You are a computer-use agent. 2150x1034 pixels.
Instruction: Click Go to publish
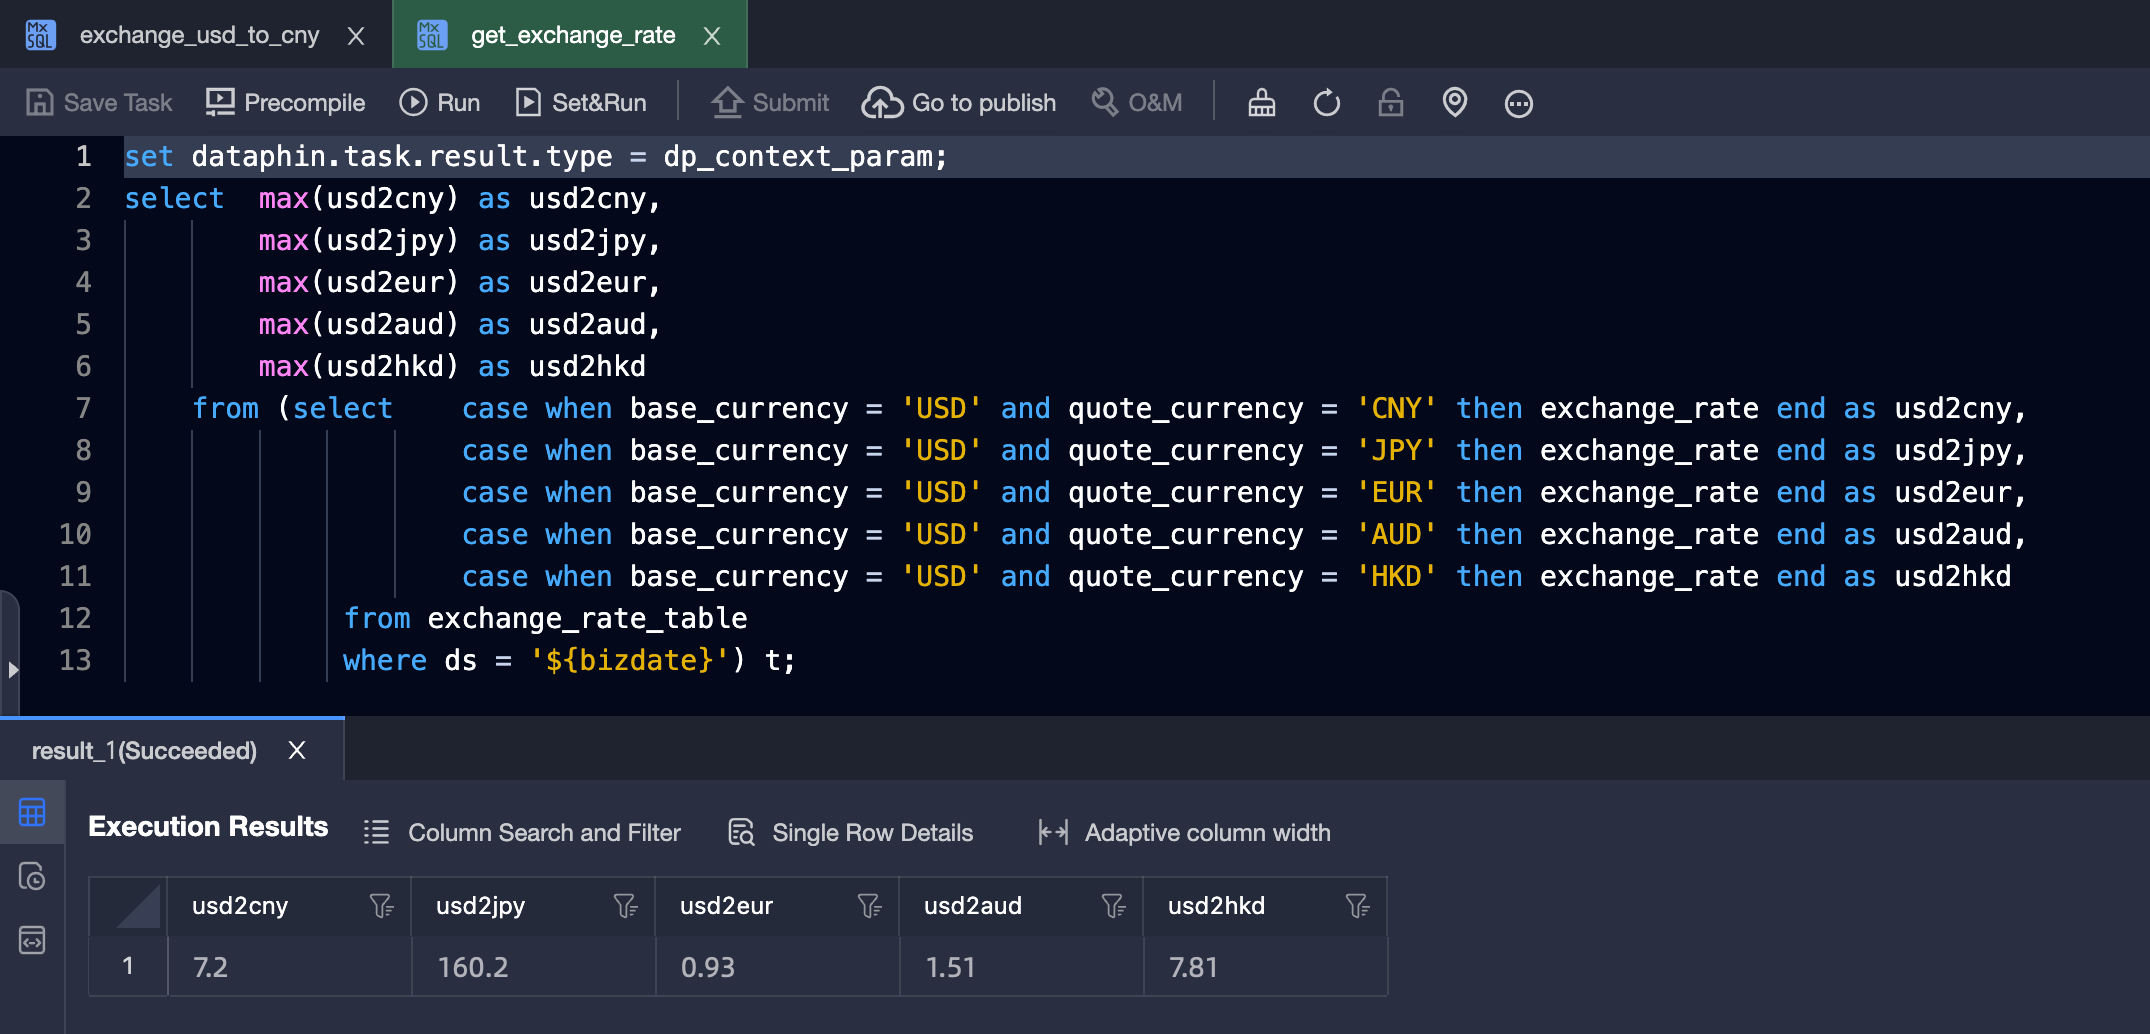[x=959, y=103]
